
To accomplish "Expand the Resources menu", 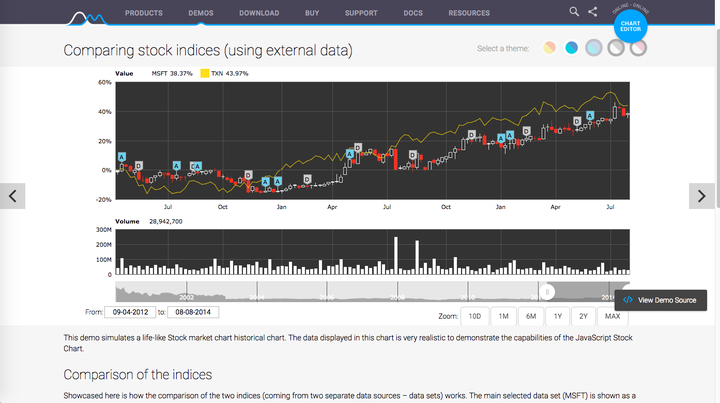I will (x=469, y=13).
